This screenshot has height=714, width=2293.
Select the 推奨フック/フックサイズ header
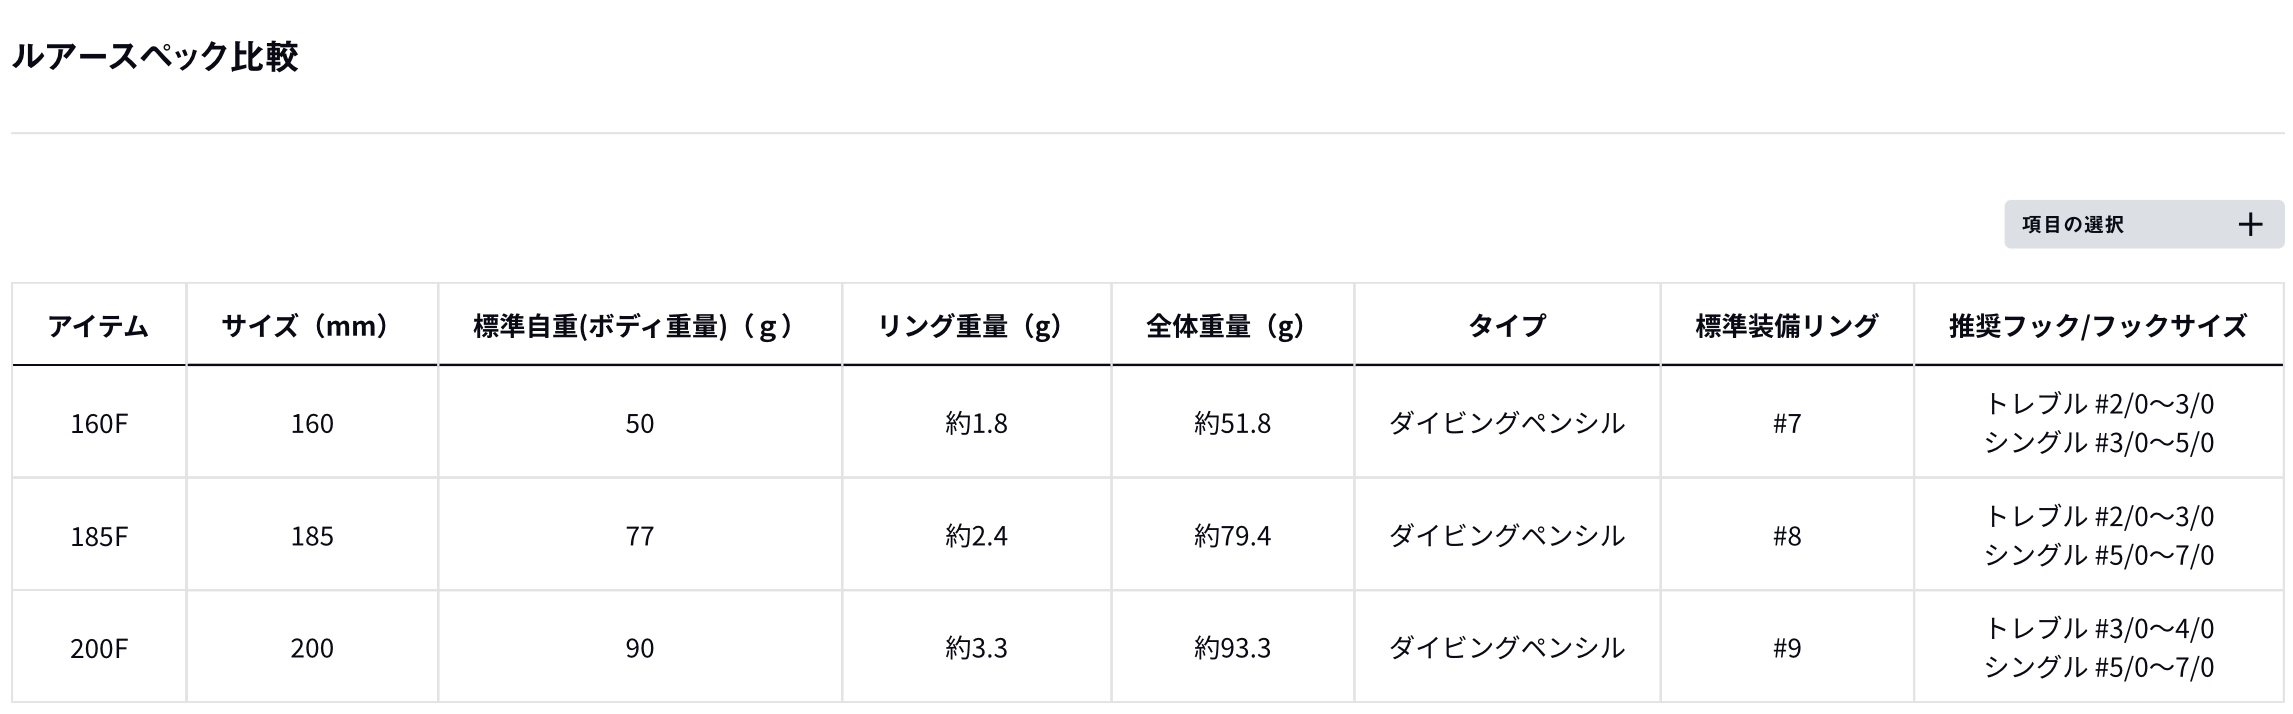[2098, 325]
